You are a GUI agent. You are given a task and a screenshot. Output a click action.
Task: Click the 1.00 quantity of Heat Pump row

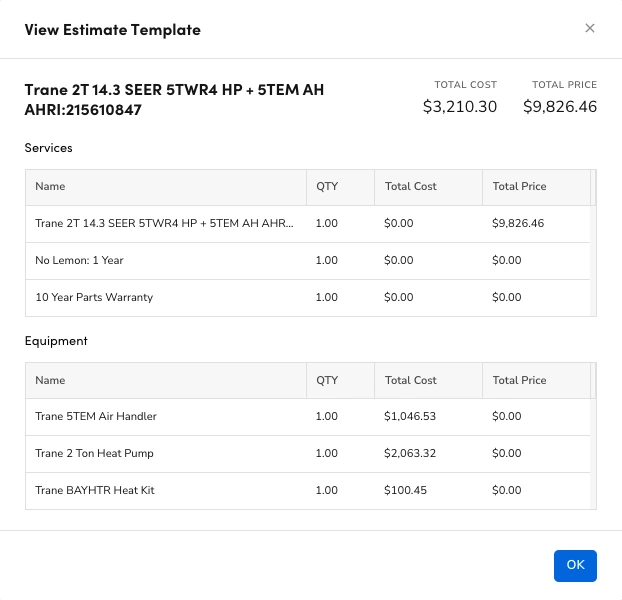326,453
